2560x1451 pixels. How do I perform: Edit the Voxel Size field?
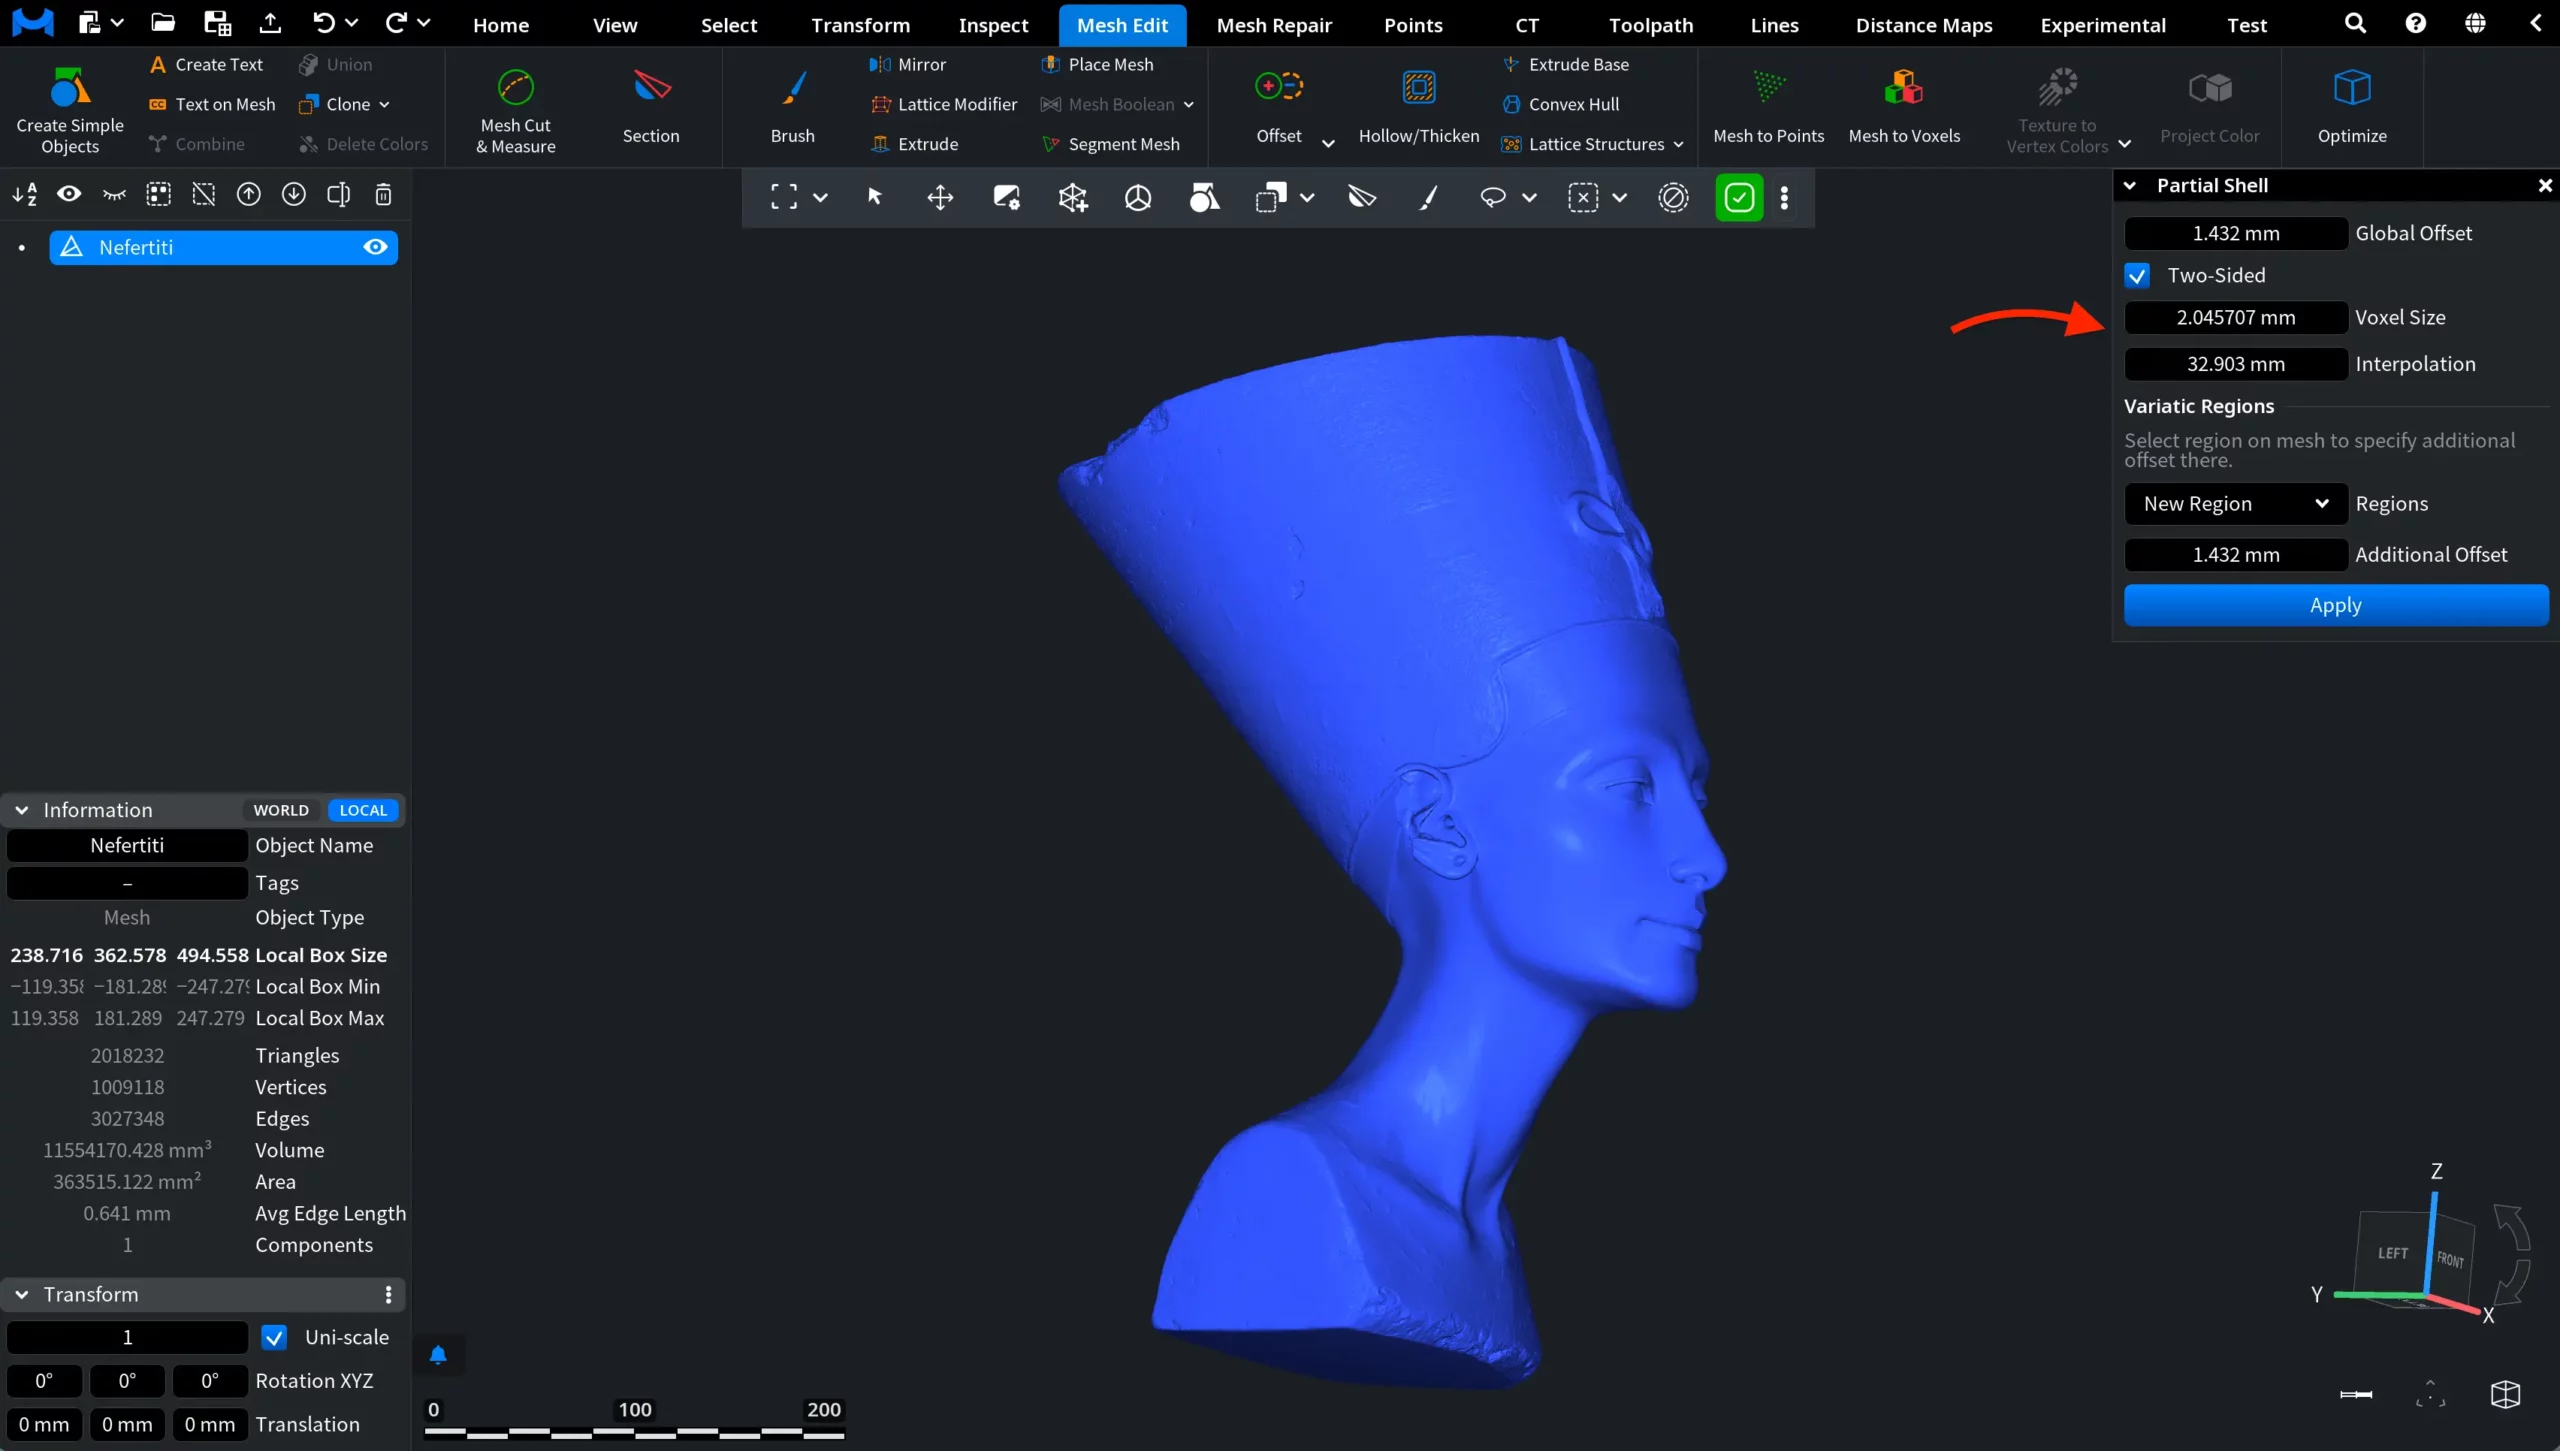2236,317
